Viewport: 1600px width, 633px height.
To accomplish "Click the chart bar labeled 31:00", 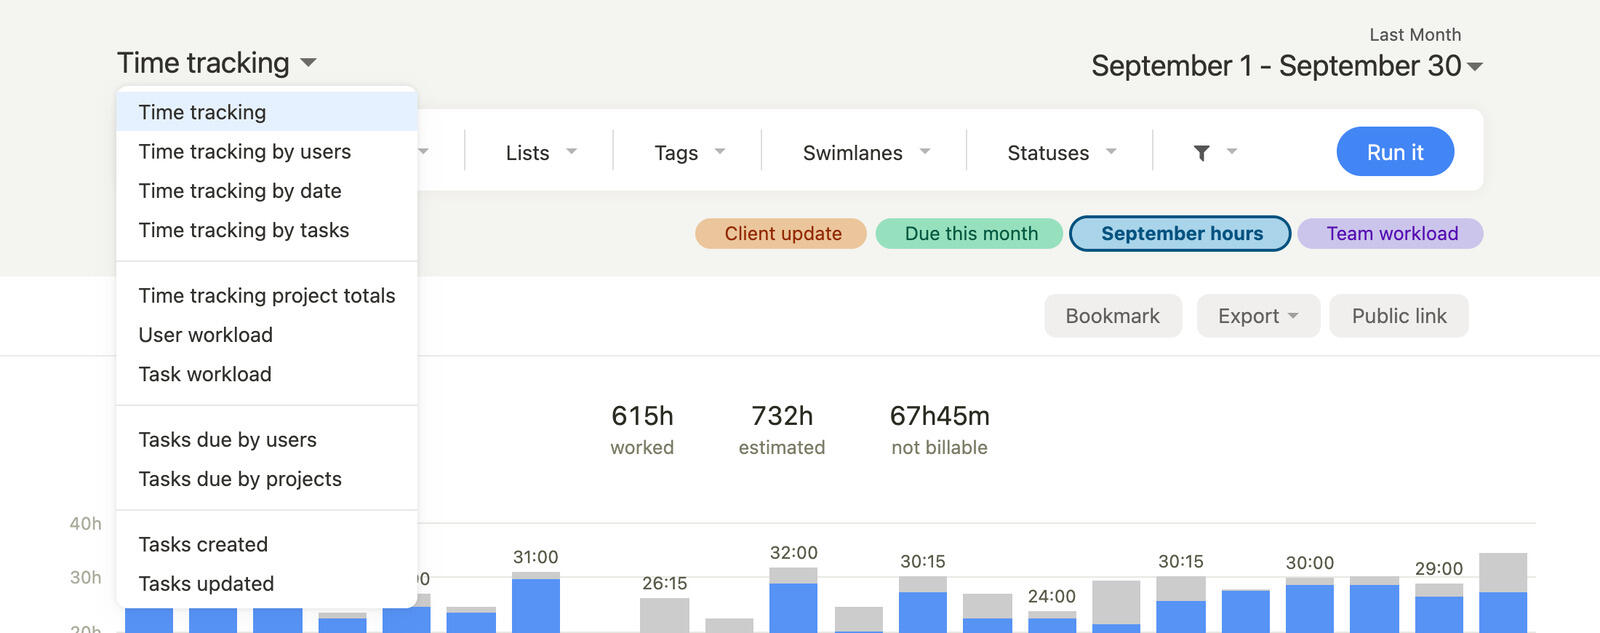I will 536,602.
